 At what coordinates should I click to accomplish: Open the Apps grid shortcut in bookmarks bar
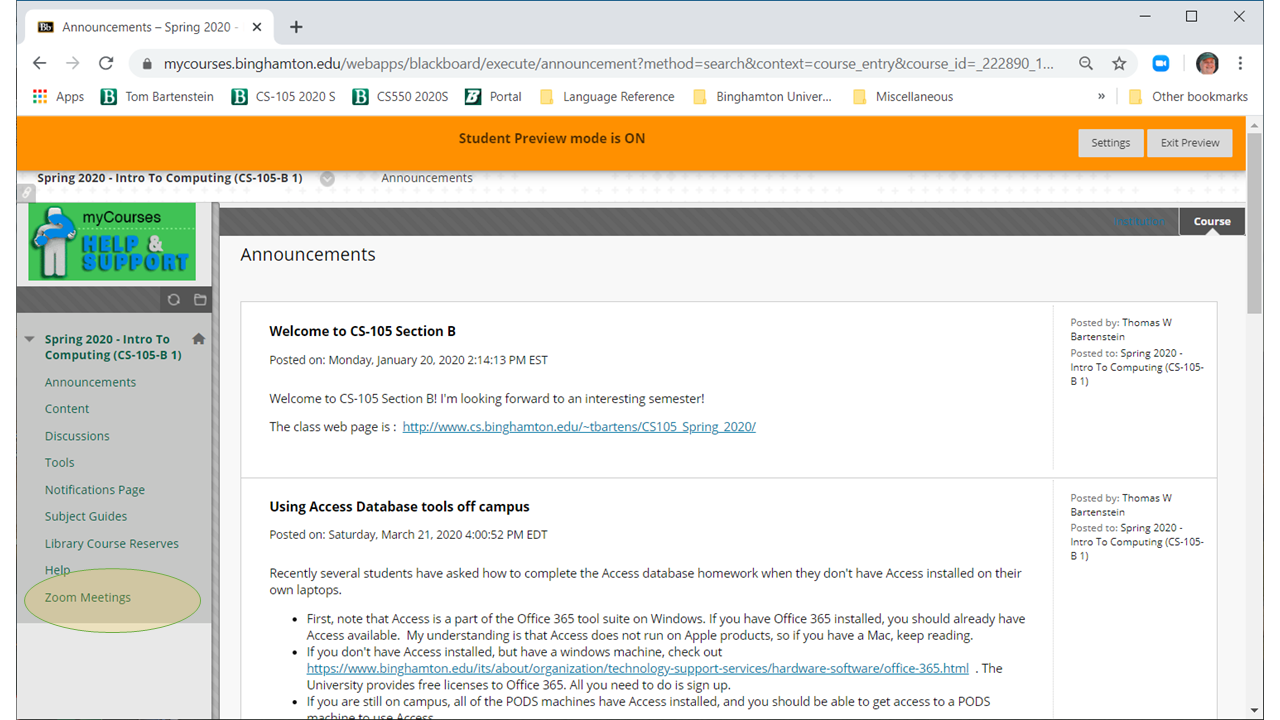click(x=58, y=97)
